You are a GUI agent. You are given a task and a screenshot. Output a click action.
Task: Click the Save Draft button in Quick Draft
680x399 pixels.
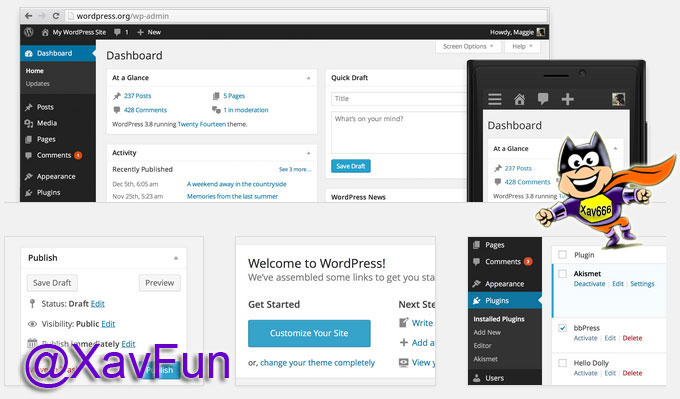coord(350,166)
